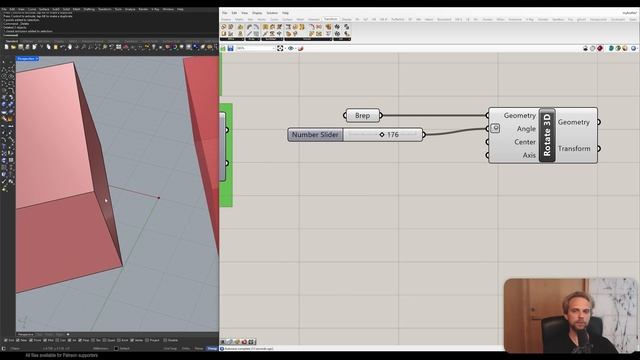
Task: Click the Number Slider track showing 176
Action: pos(382,135)
